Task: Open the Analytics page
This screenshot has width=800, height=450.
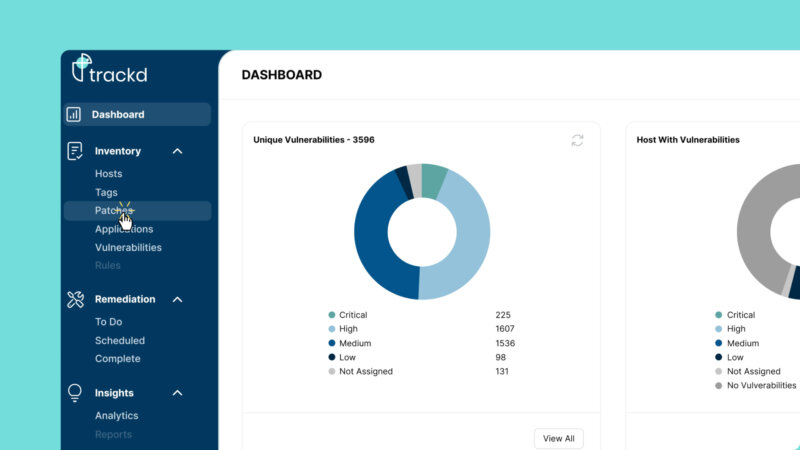Action: 116,416
